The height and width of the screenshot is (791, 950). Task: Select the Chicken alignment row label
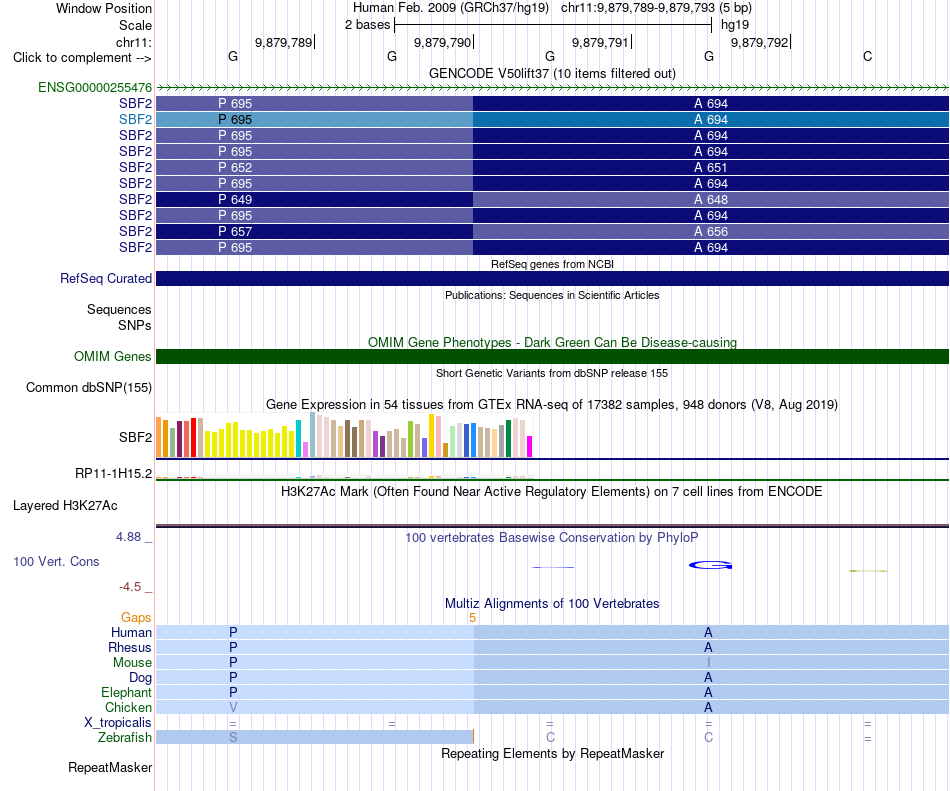[128, 707]
